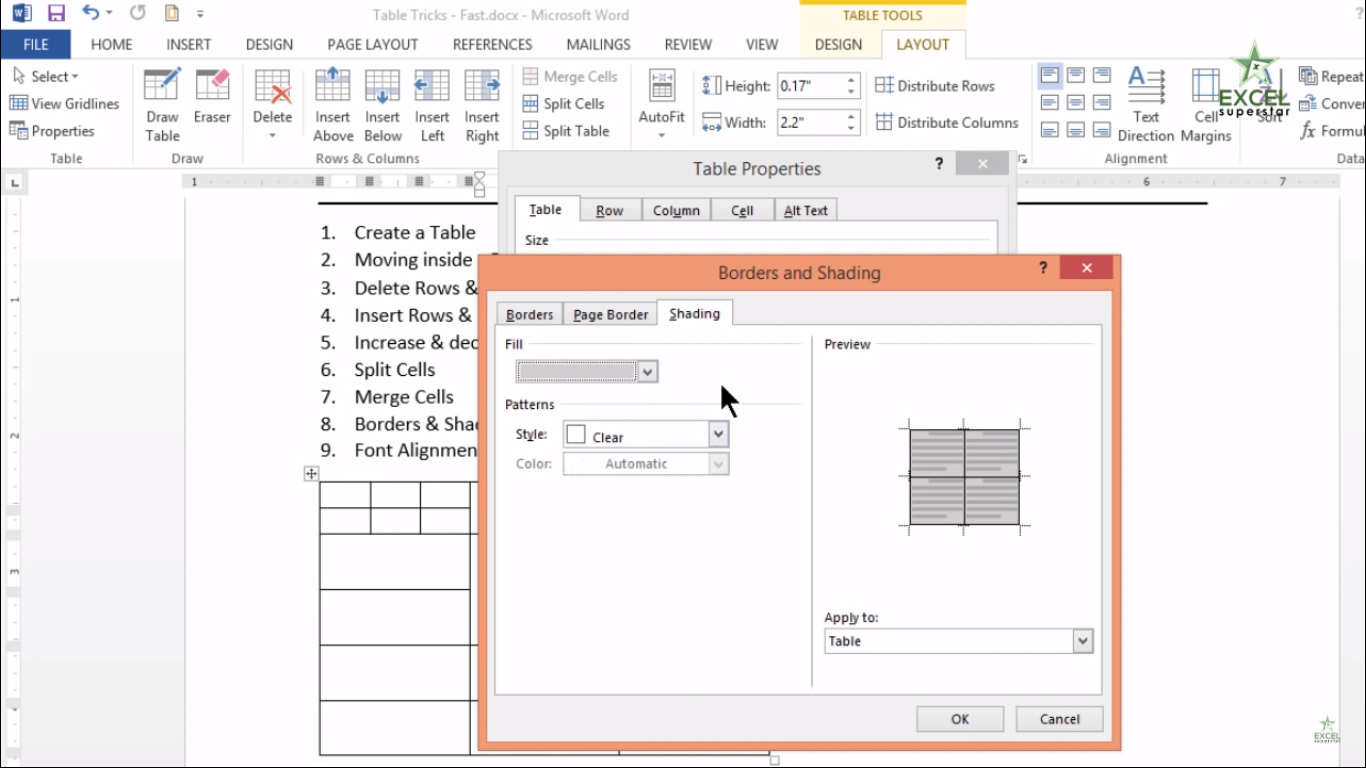Open Customize Quick Access Toolbar dropdown
The image size is (1366, 768).
click(201, 15)
